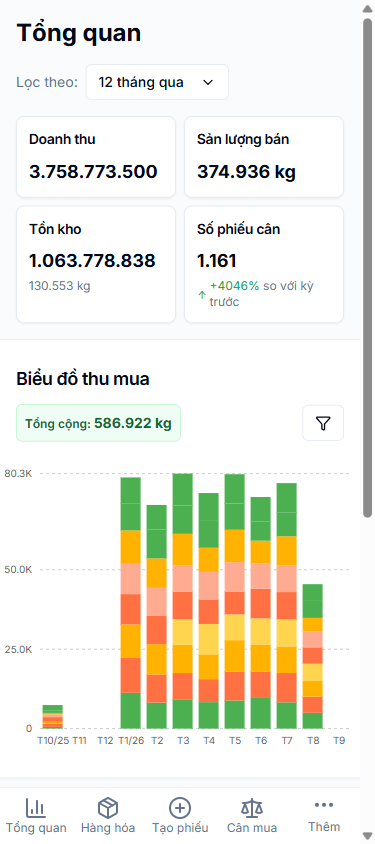
Task: Click the page vertical scrollbar thumb
Action: click(367, 268)
